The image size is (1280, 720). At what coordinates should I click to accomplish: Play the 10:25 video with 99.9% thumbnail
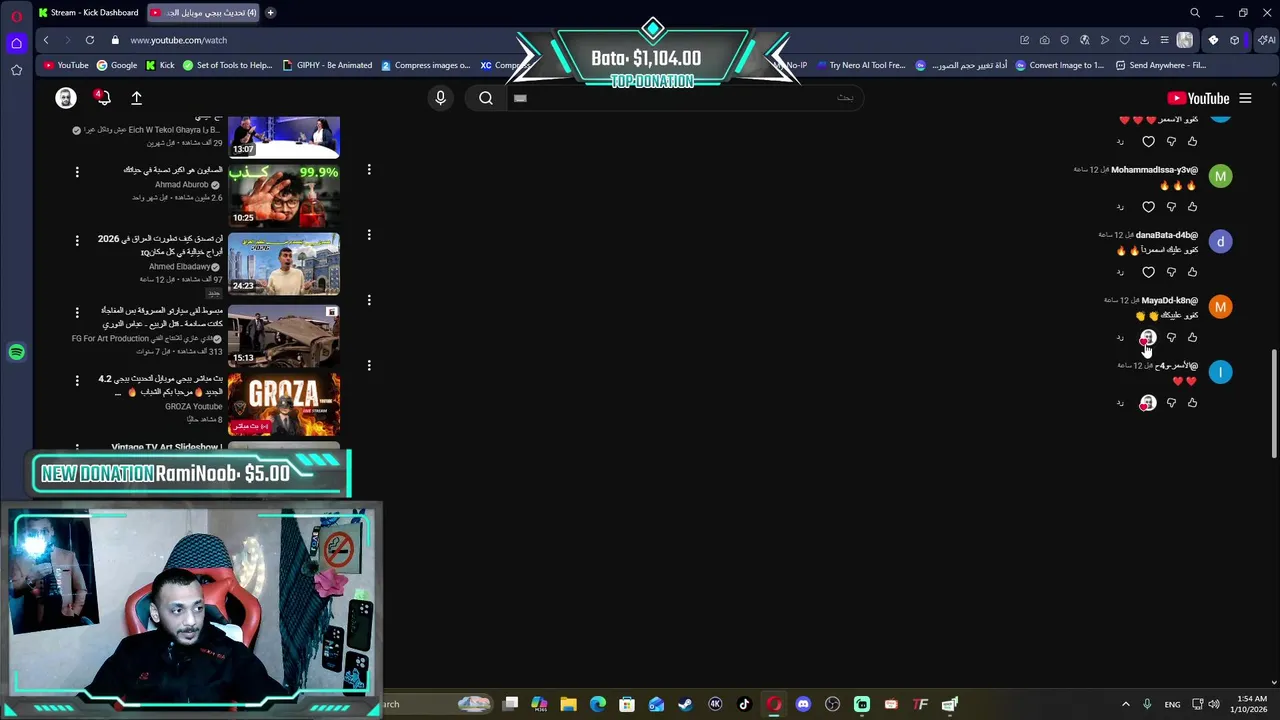(284, 195)
